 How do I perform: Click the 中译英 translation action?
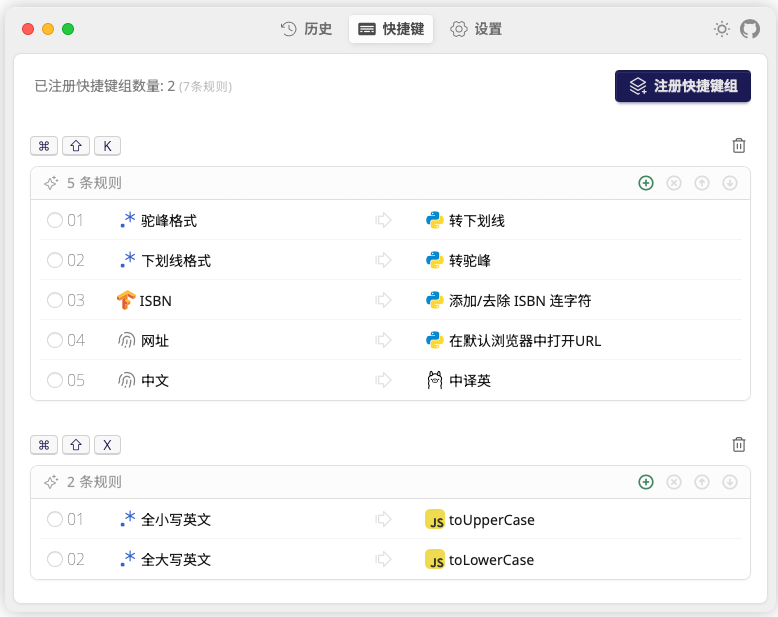click(469, 380)
